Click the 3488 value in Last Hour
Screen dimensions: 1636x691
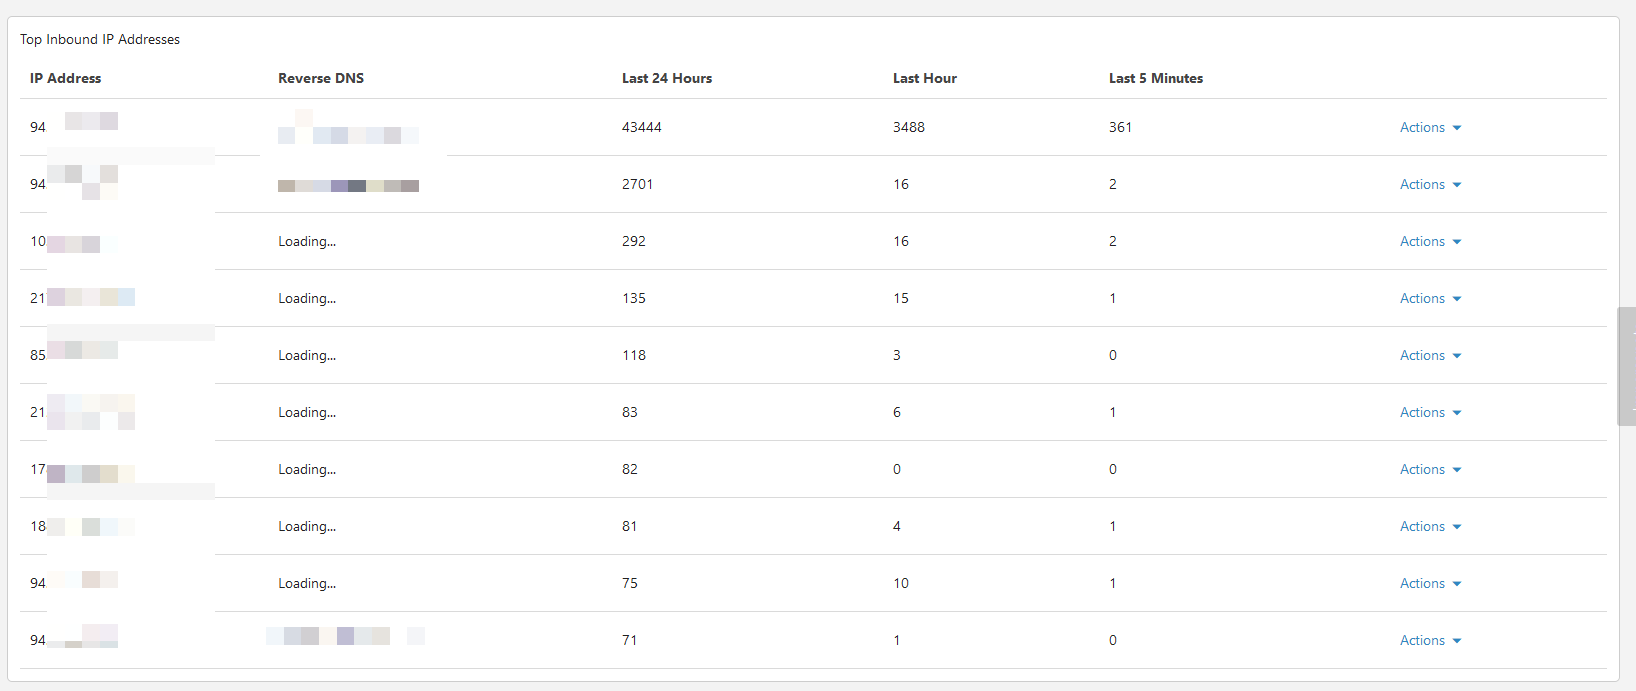909,128
